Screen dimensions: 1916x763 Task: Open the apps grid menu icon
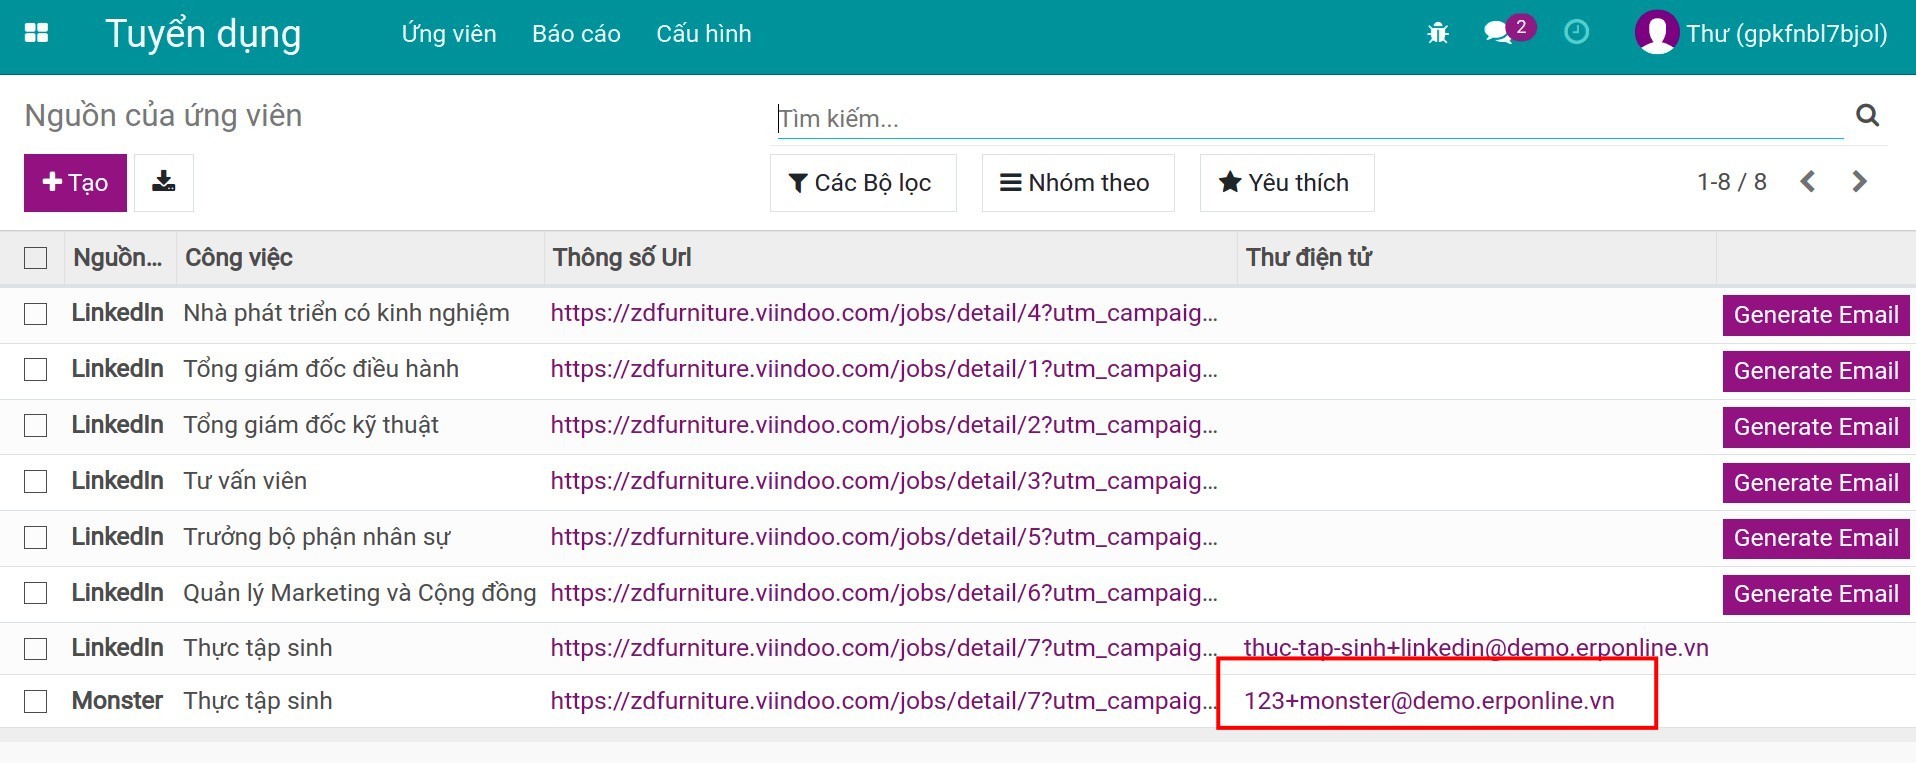(x=36, y=33)
